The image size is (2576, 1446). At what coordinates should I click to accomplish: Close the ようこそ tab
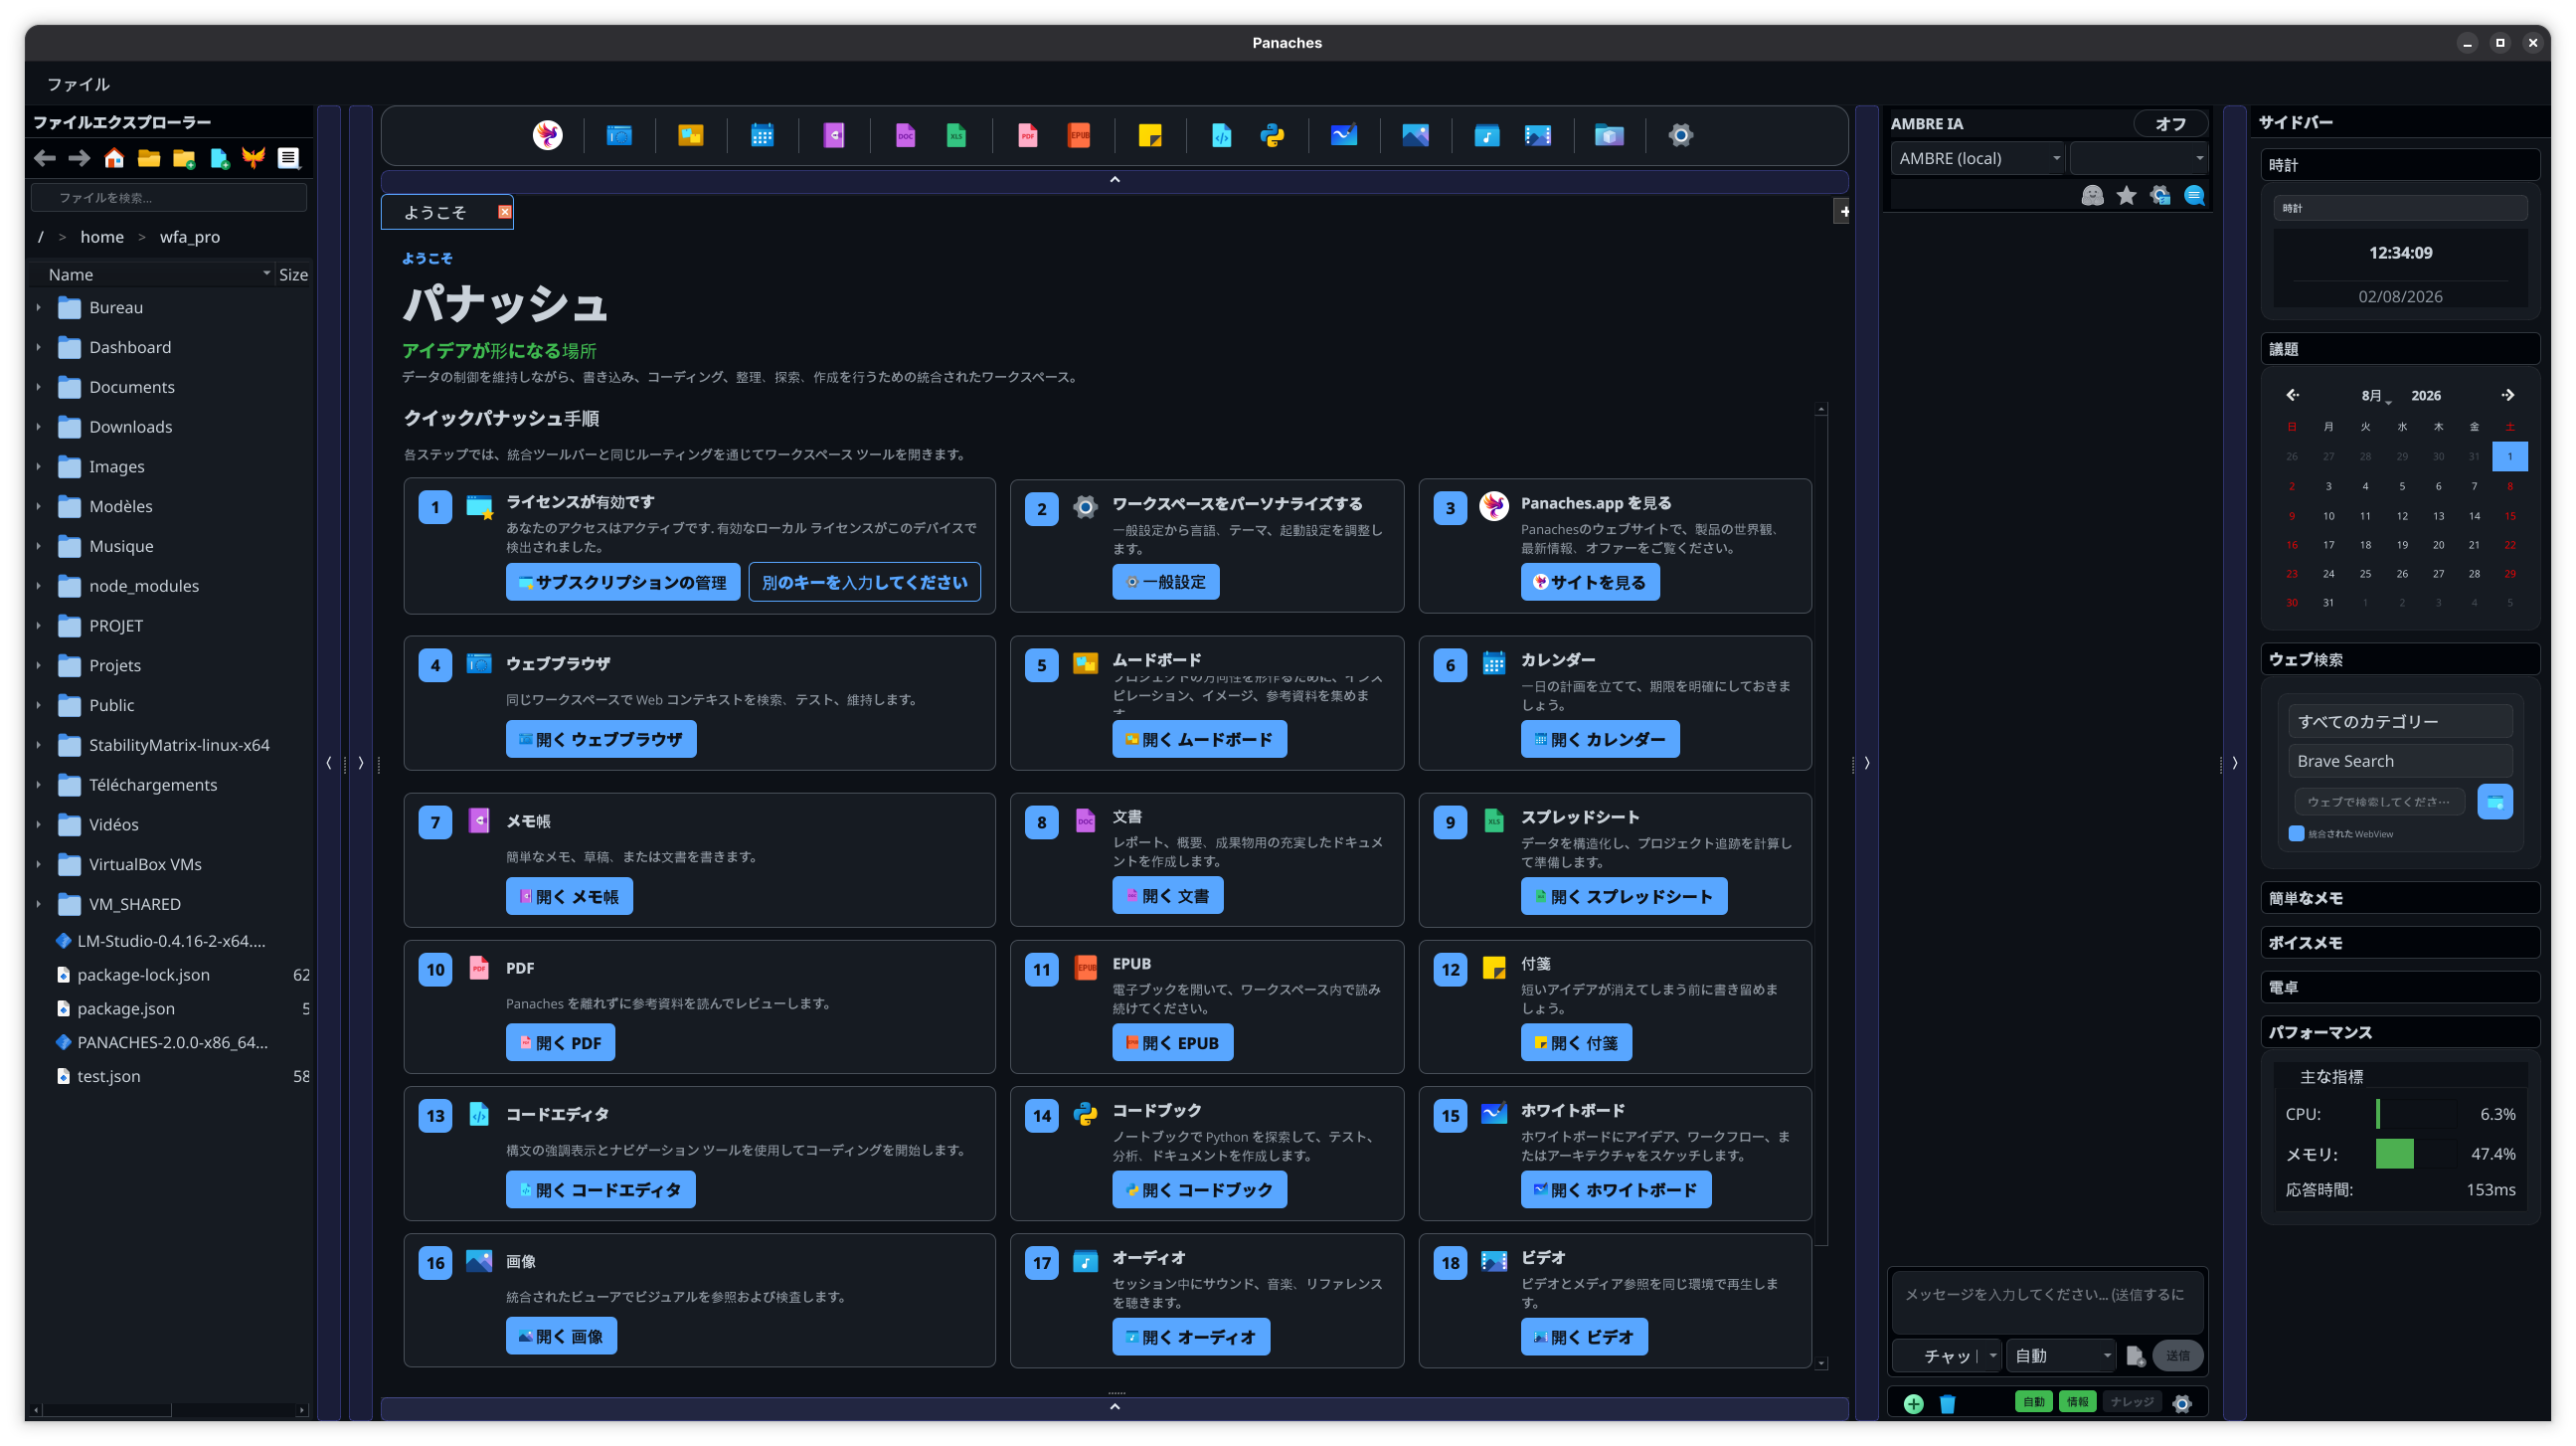pyautogui.click(x=505, y=212)
